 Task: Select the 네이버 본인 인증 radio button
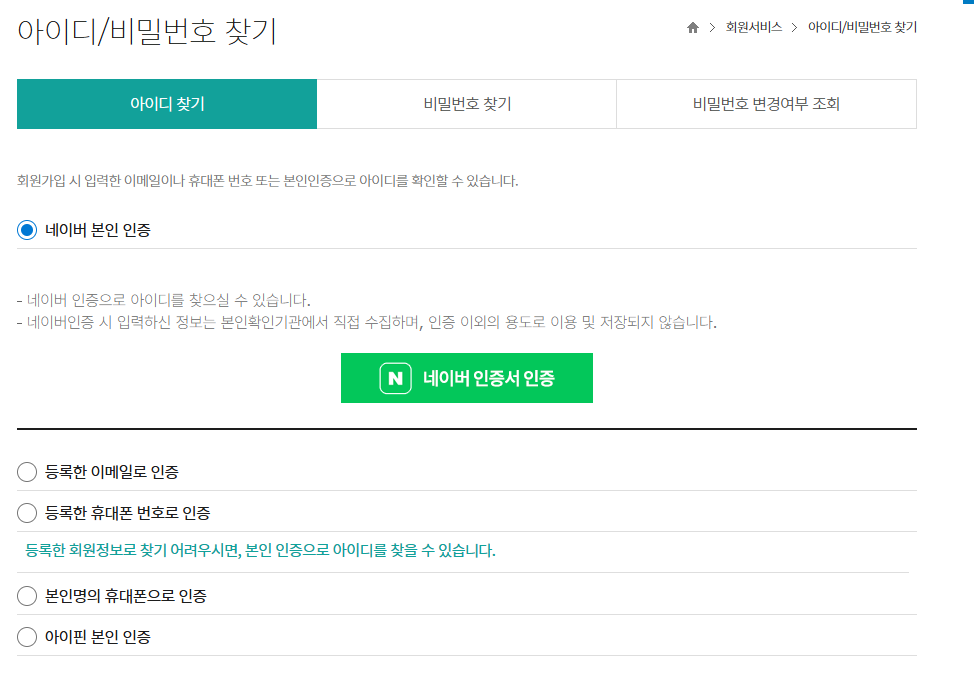click(27, 230)
